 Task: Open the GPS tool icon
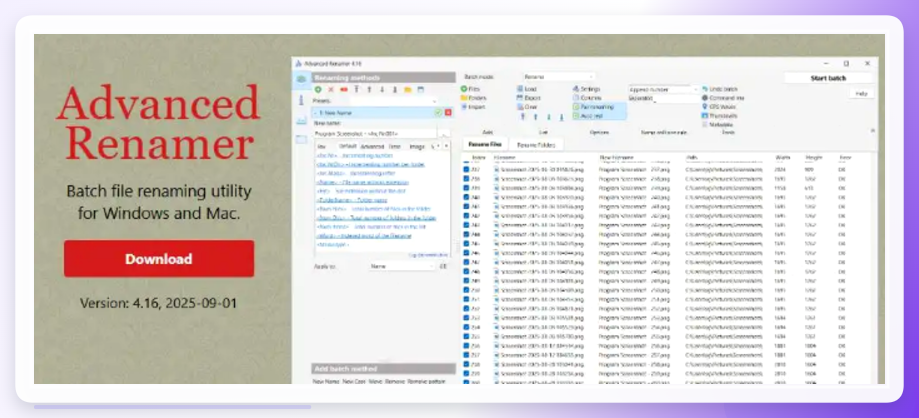click(705, 107)
